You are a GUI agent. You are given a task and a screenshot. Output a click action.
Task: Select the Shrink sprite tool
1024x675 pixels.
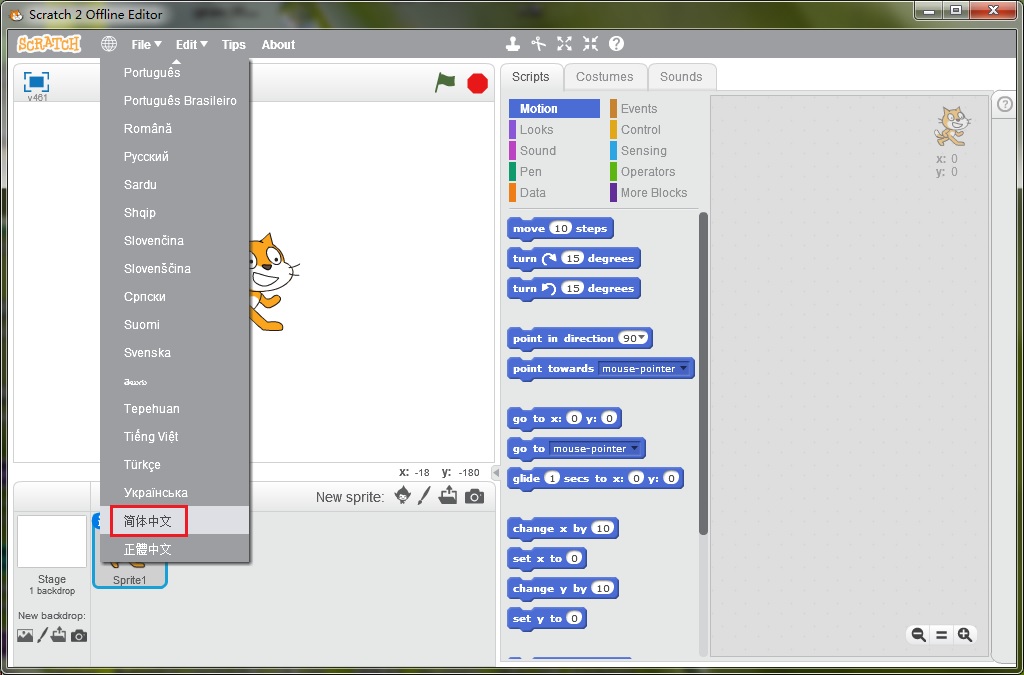click(x=590, y=44)
